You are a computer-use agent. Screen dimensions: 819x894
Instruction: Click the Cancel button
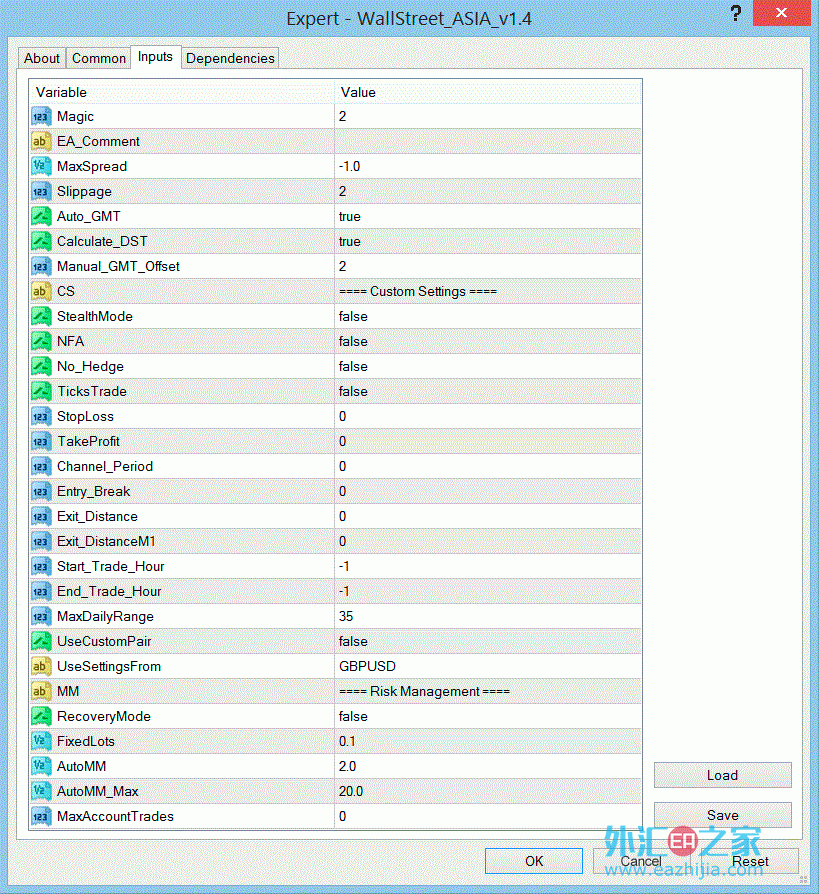[641, 861]
